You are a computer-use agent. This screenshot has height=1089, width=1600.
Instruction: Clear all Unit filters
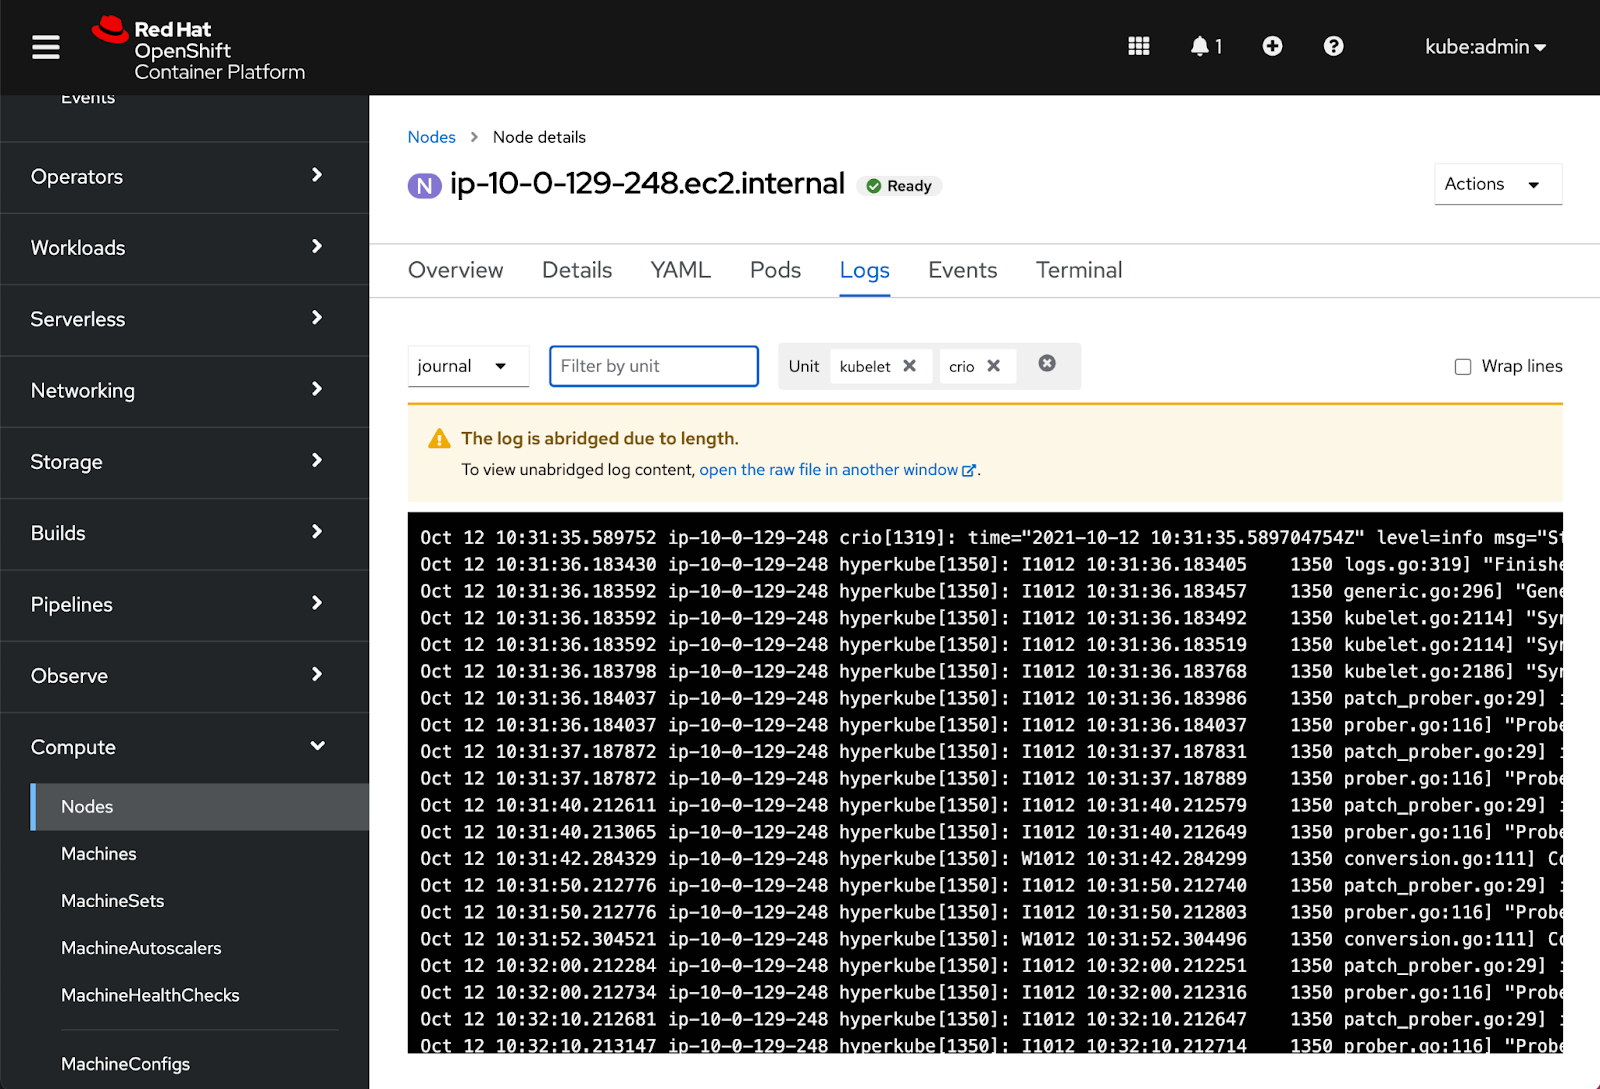(x=1047, y=364)
